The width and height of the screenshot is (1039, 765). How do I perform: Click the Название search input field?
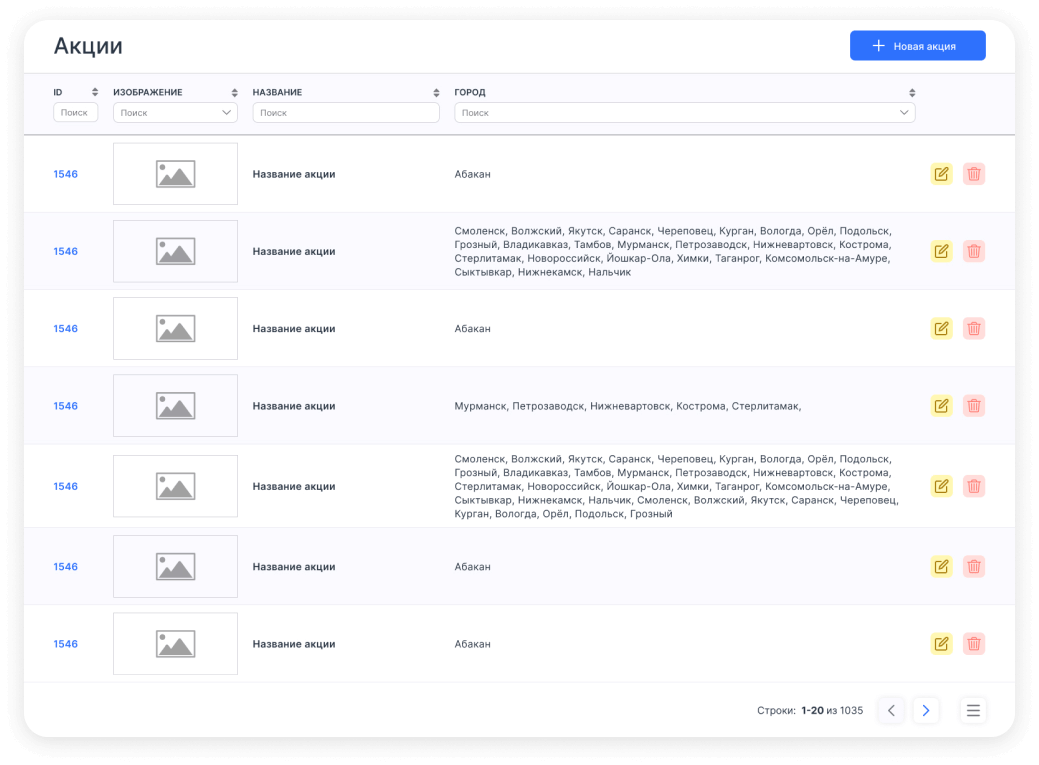pos(345,113)
